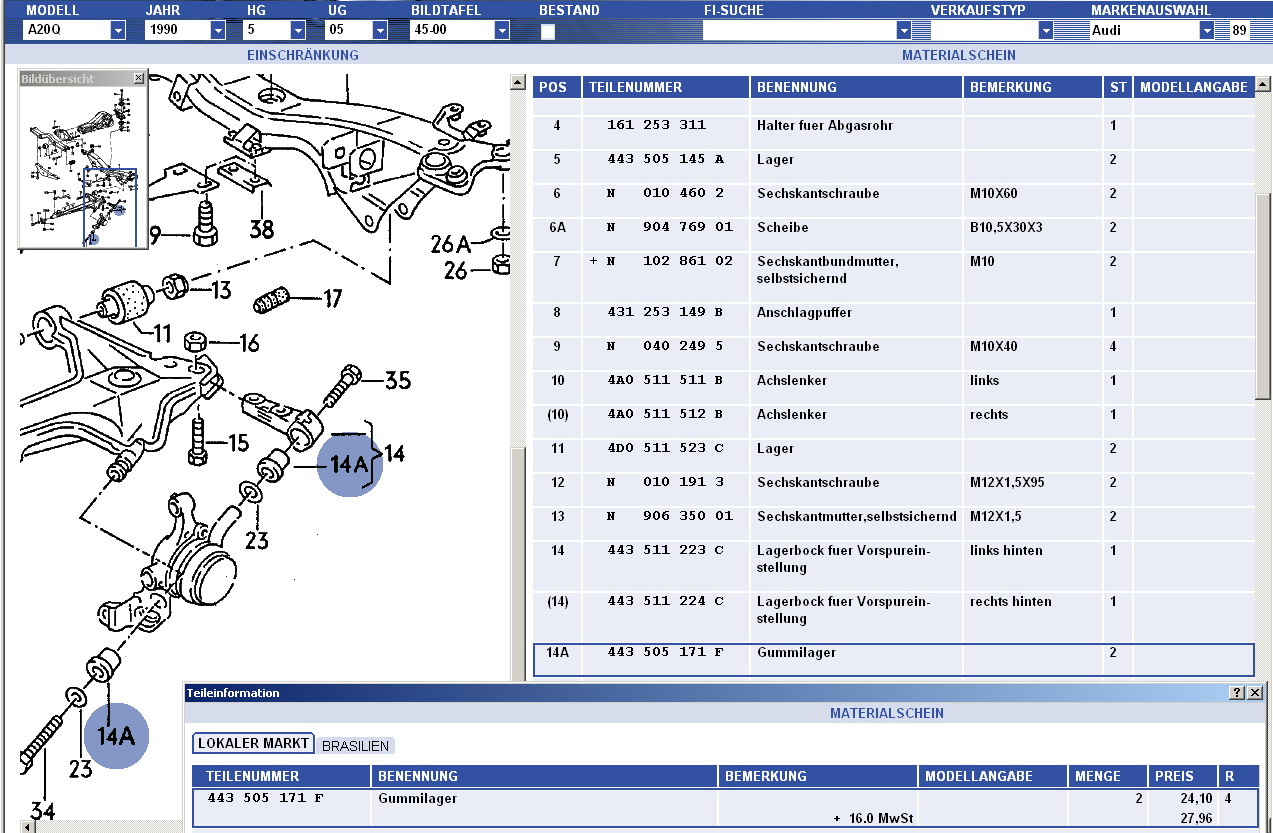Select the lower 14A callout bubble
Viewport: 1273px width, 833px height.
(x=115, y=736)
